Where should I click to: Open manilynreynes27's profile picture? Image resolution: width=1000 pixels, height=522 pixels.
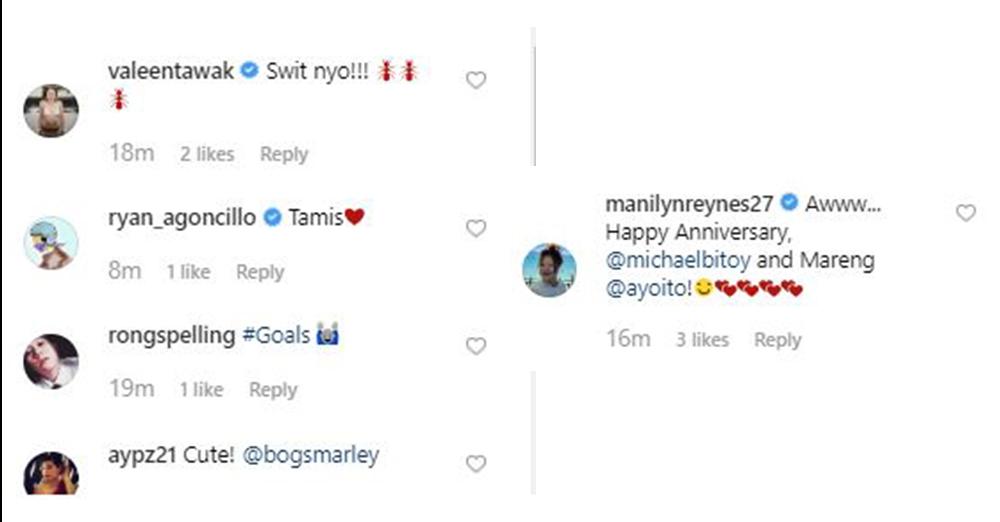coord(550,270)
